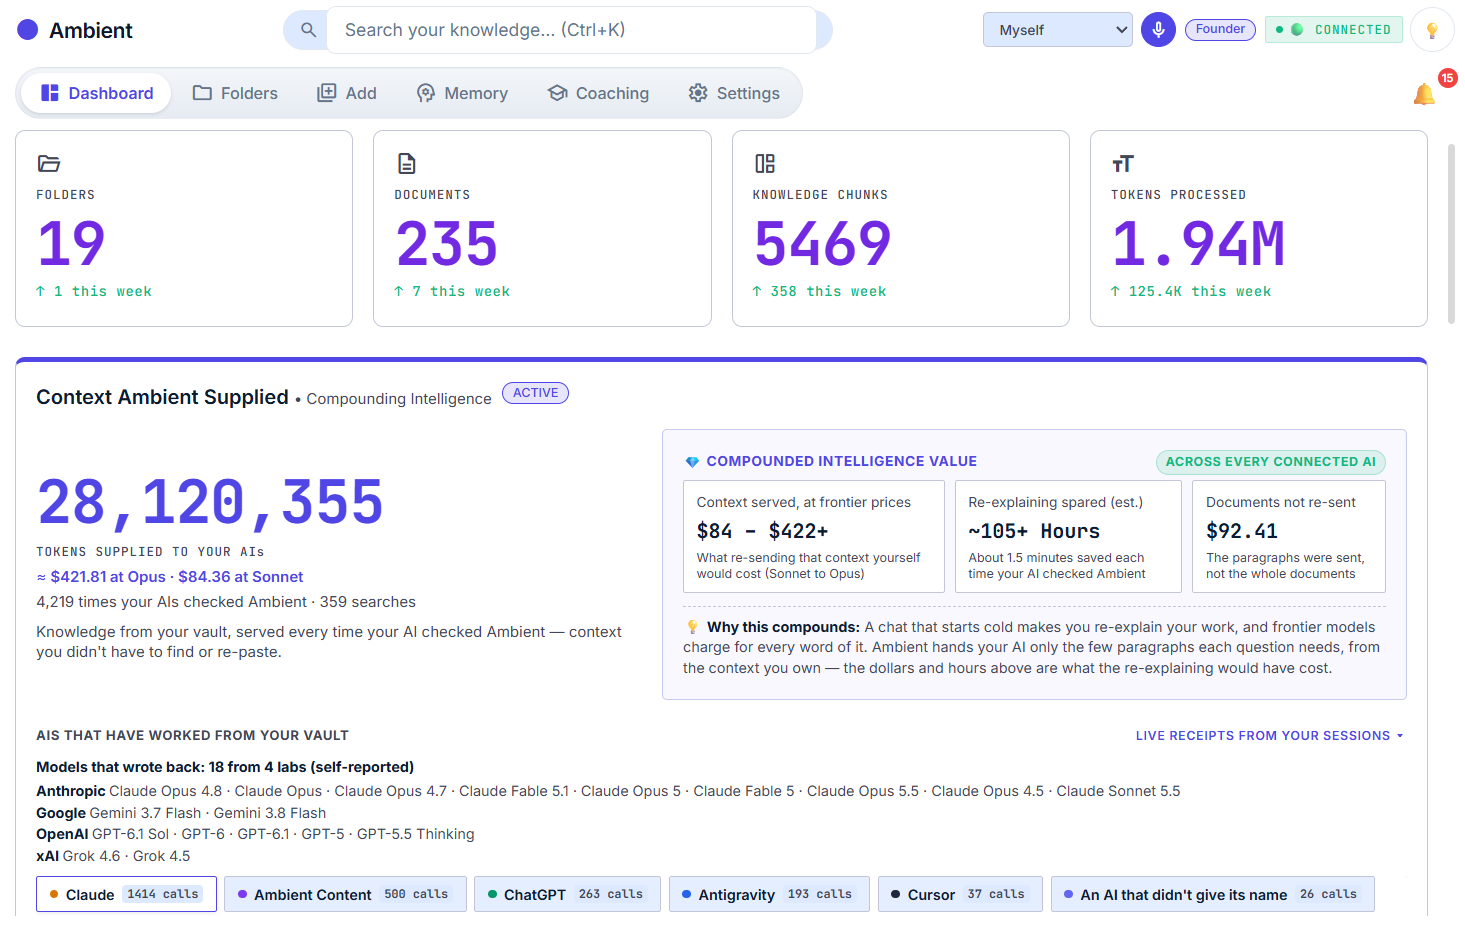The image size is (1465, 925).
Task: Click the Tokens Processed text-size icon
Action: 1123,163
